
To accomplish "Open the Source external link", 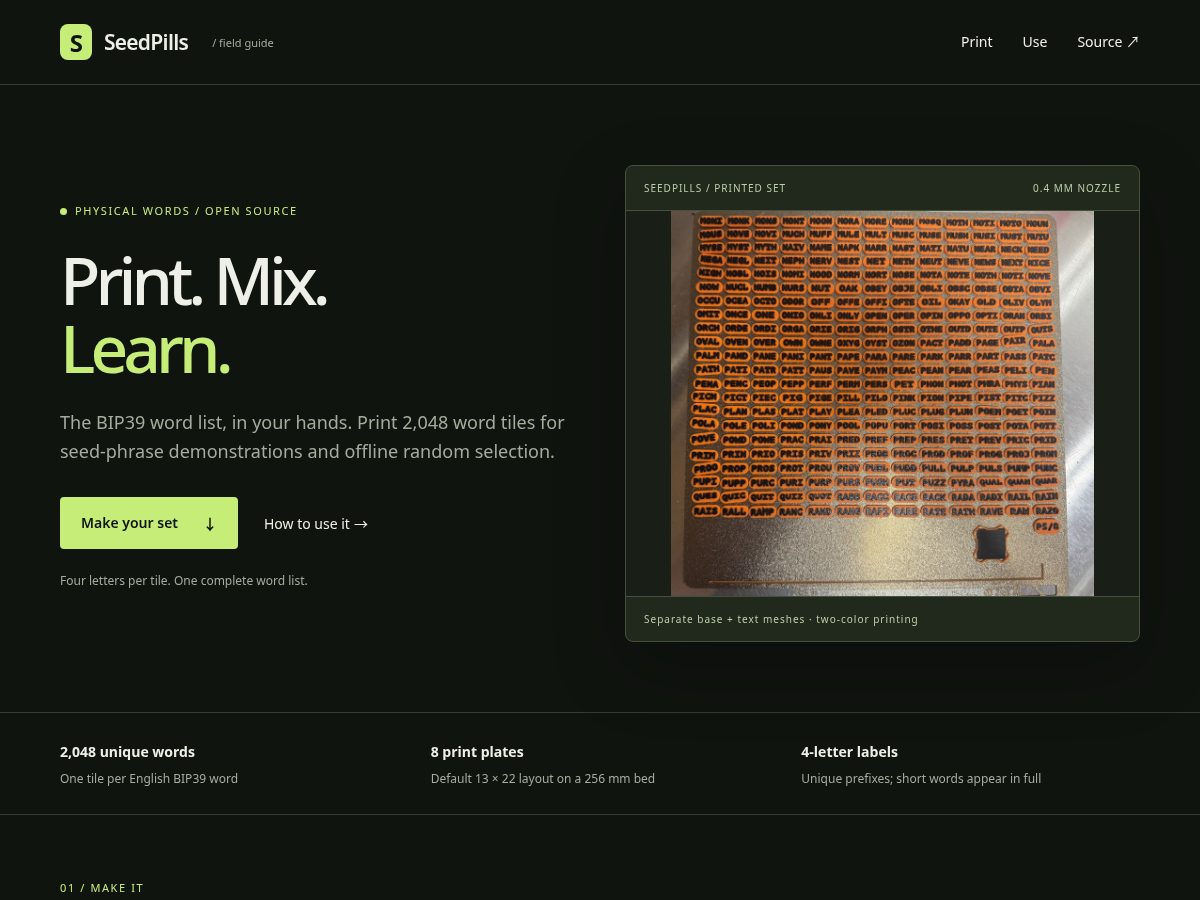I will pos(1108,42).
